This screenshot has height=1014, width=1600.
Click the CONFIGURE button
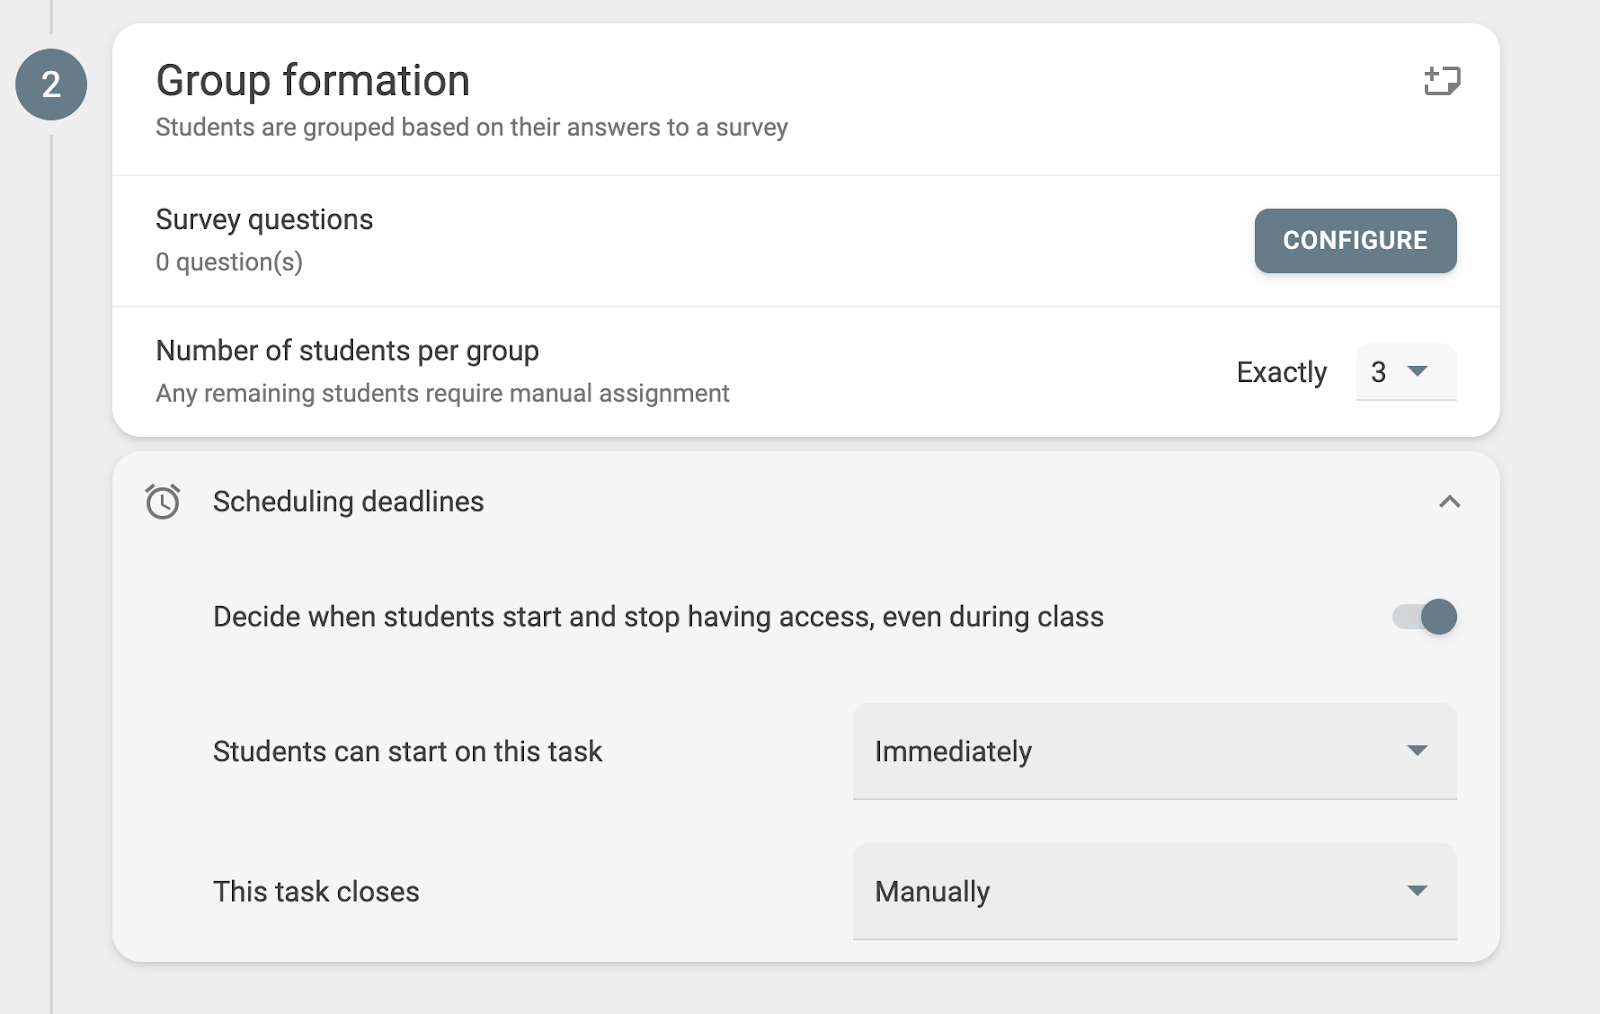[x=1355, y=240]
